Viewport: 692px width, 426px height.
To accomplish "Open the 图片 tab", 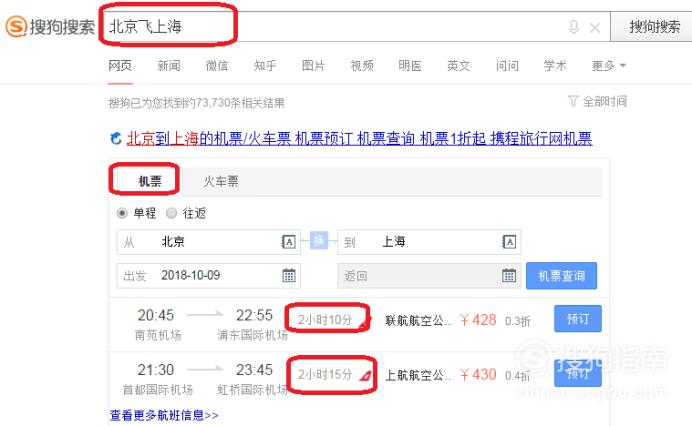I will click(x=313, y=66).
